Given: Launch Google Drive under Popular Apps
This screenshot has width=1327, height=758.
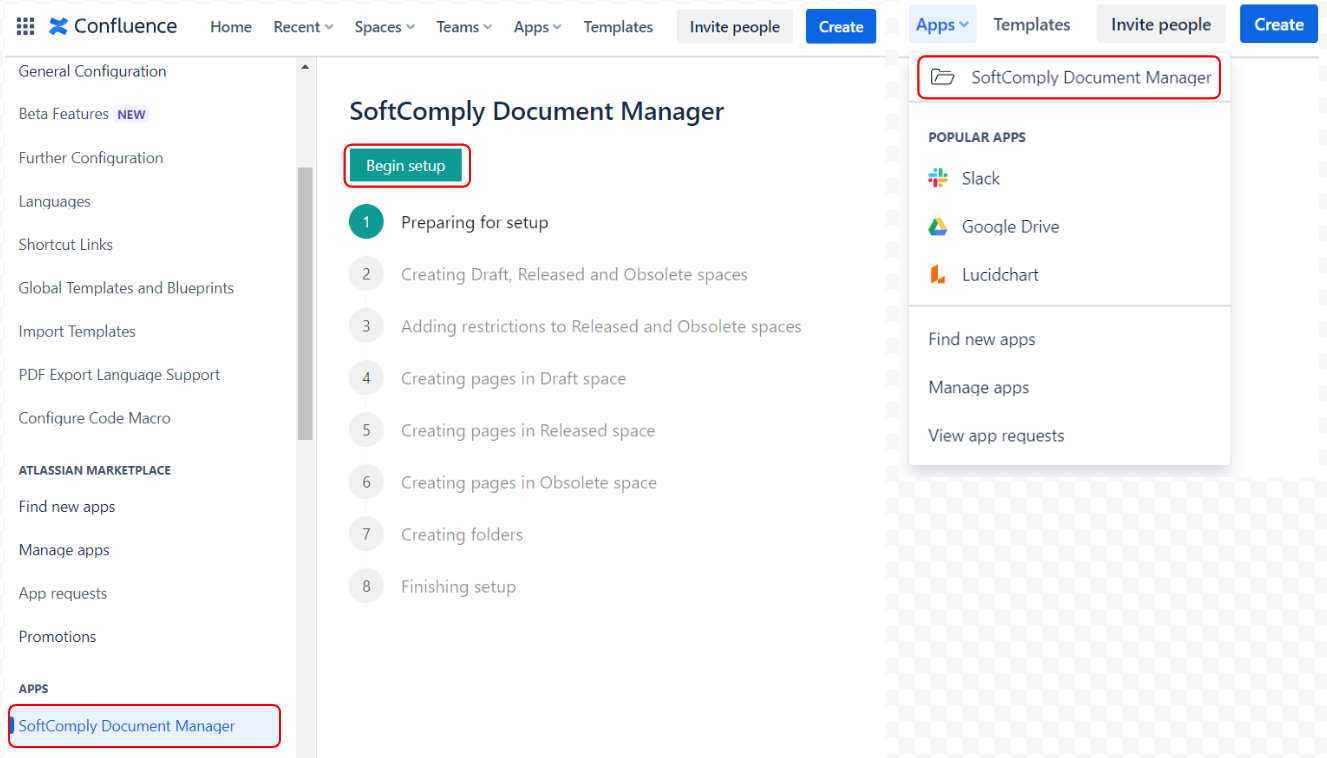Looking at the screenshot, I should click(1010, 226).
